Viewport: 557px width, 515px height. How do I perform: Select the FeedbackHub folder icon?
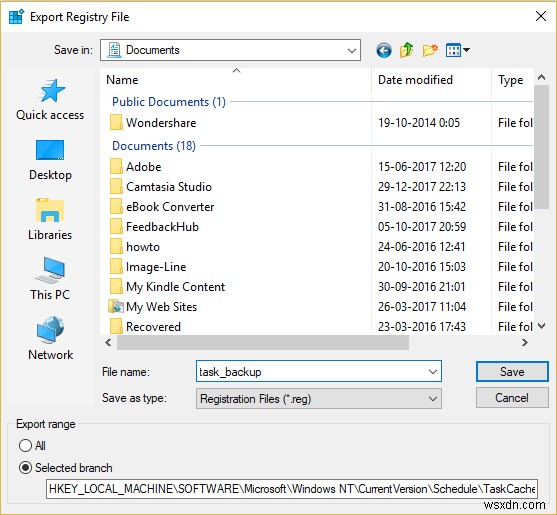[x=116, y=226]
